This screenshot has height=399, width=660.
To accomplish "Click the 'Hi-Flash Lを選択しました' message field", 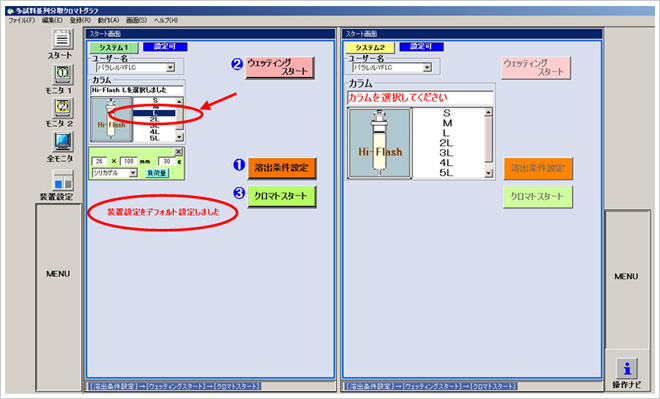I will tap(137, 90).
